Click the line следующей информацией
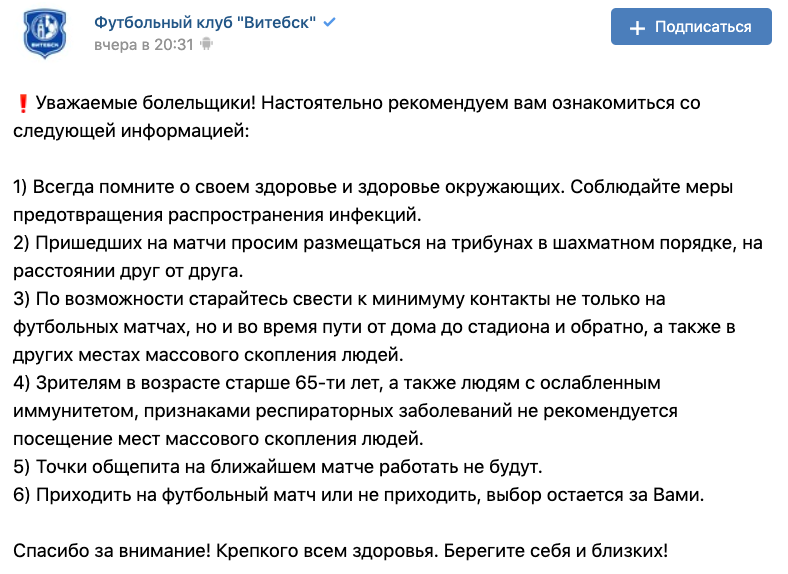788x574 pixels. (131, 131)
